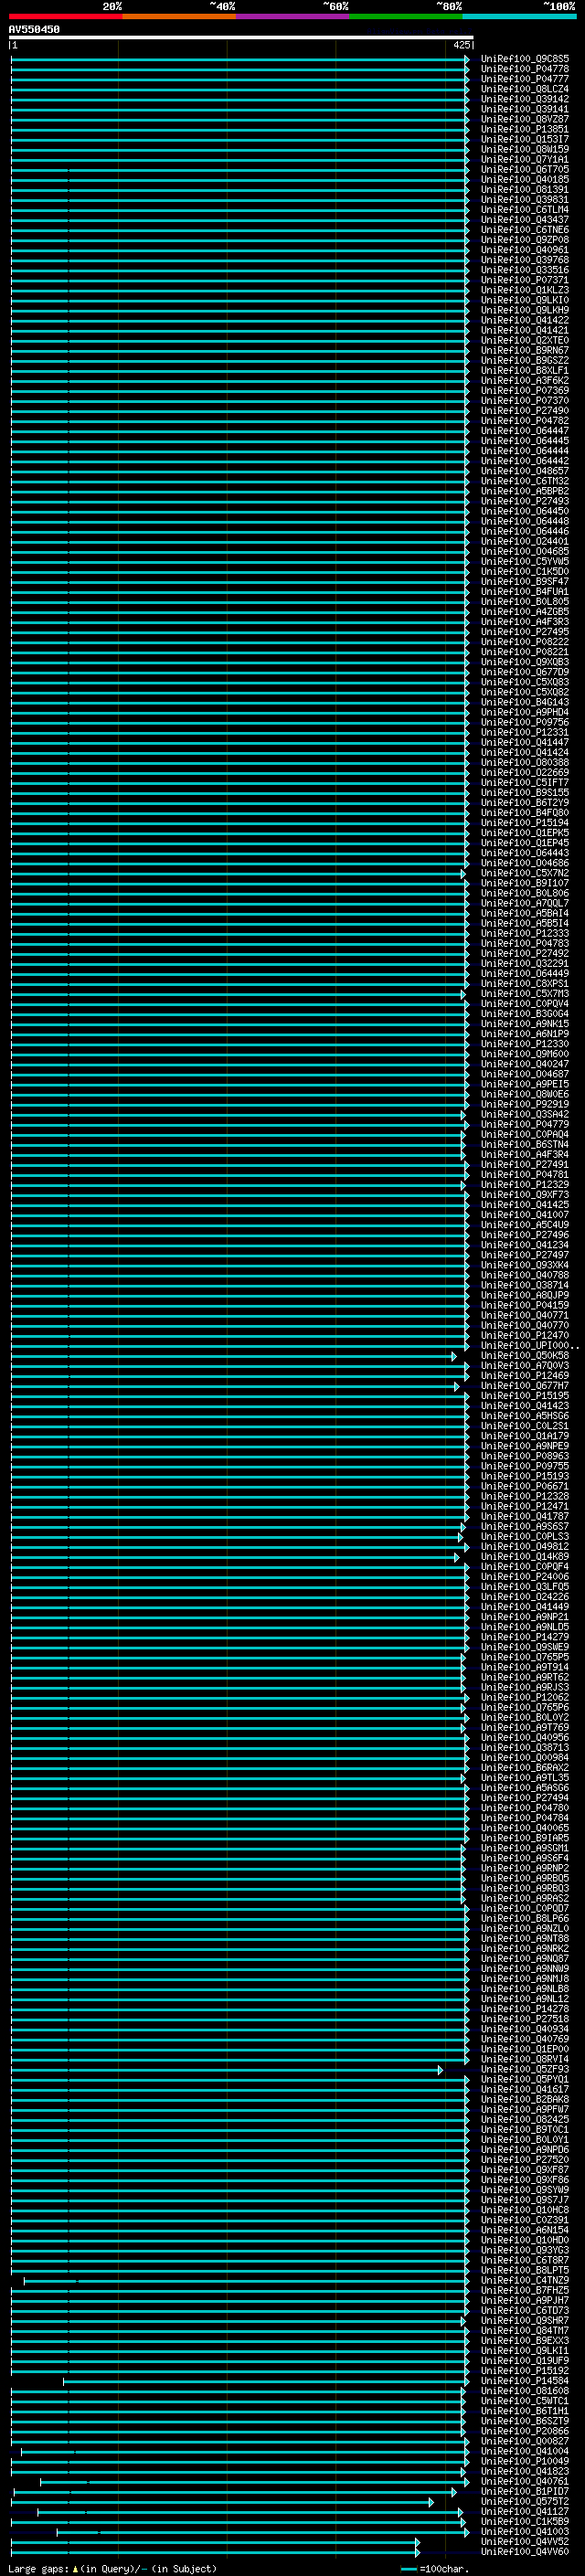Select the UniRef100_P14279 label

point(524,1637)
